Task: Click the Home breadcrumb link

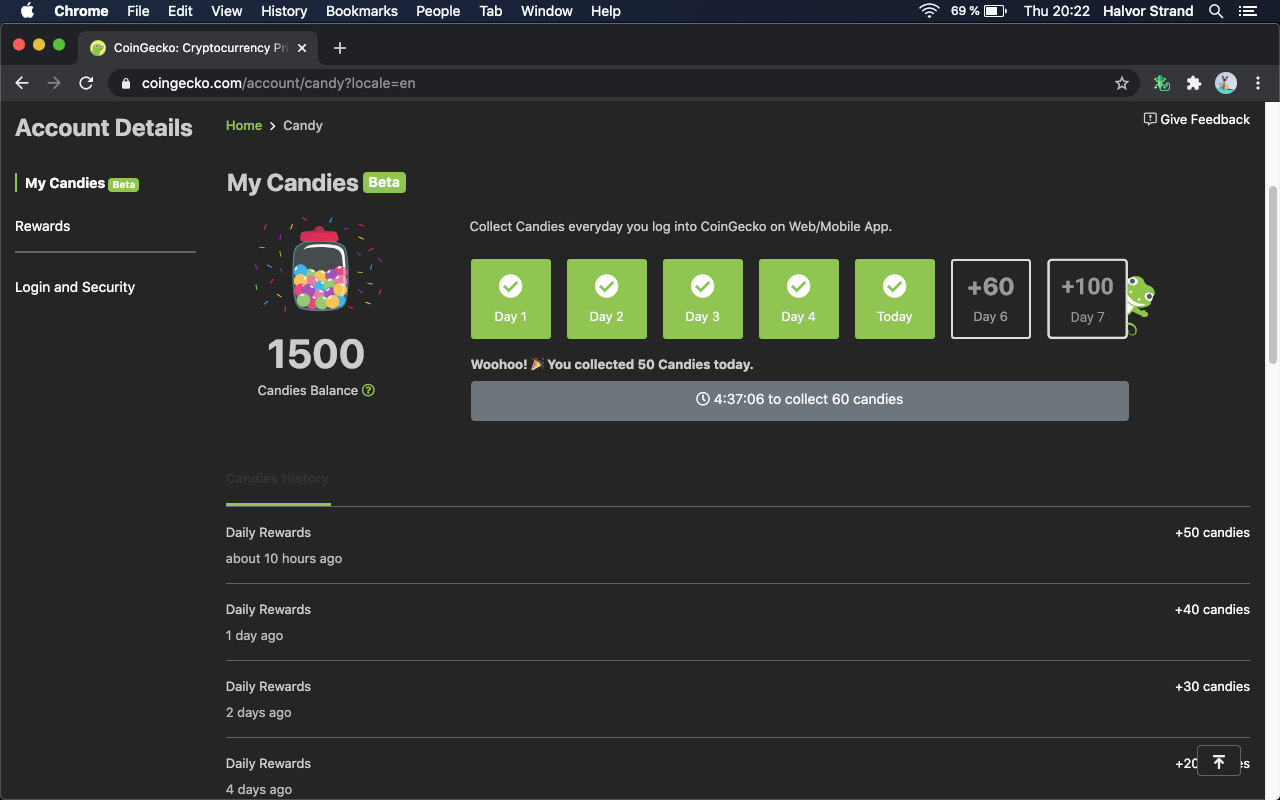Action: click(x=244, y=125)
